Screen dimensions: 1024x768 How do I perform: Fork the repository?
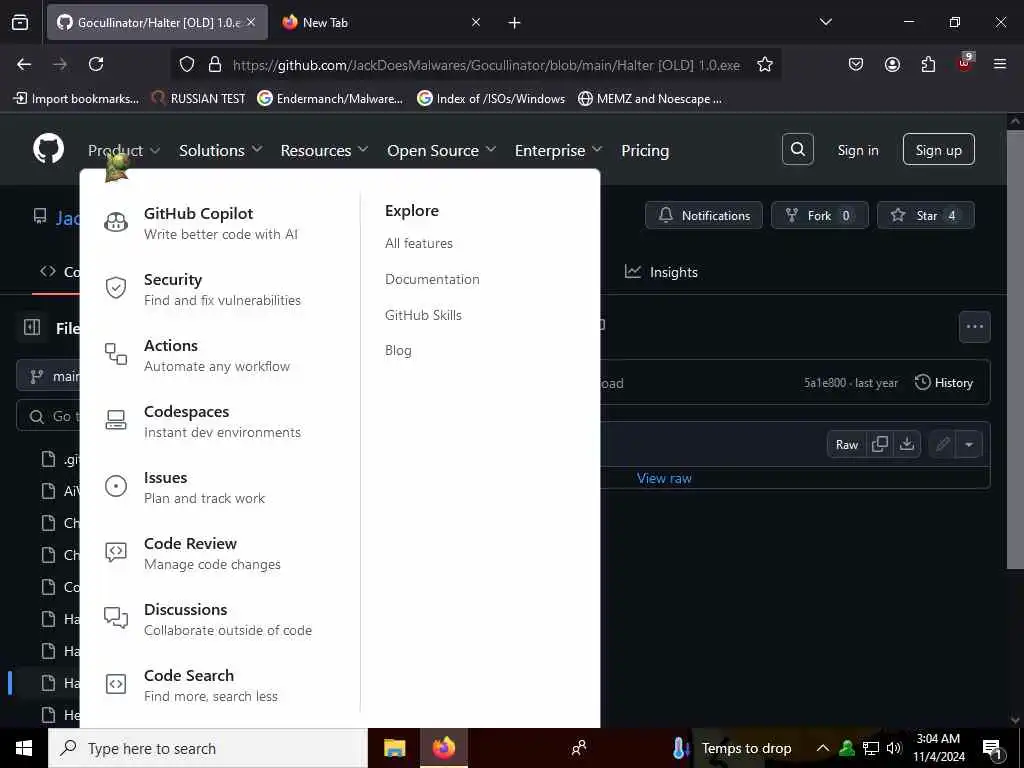pyautogui.click(x=819, y=215)
